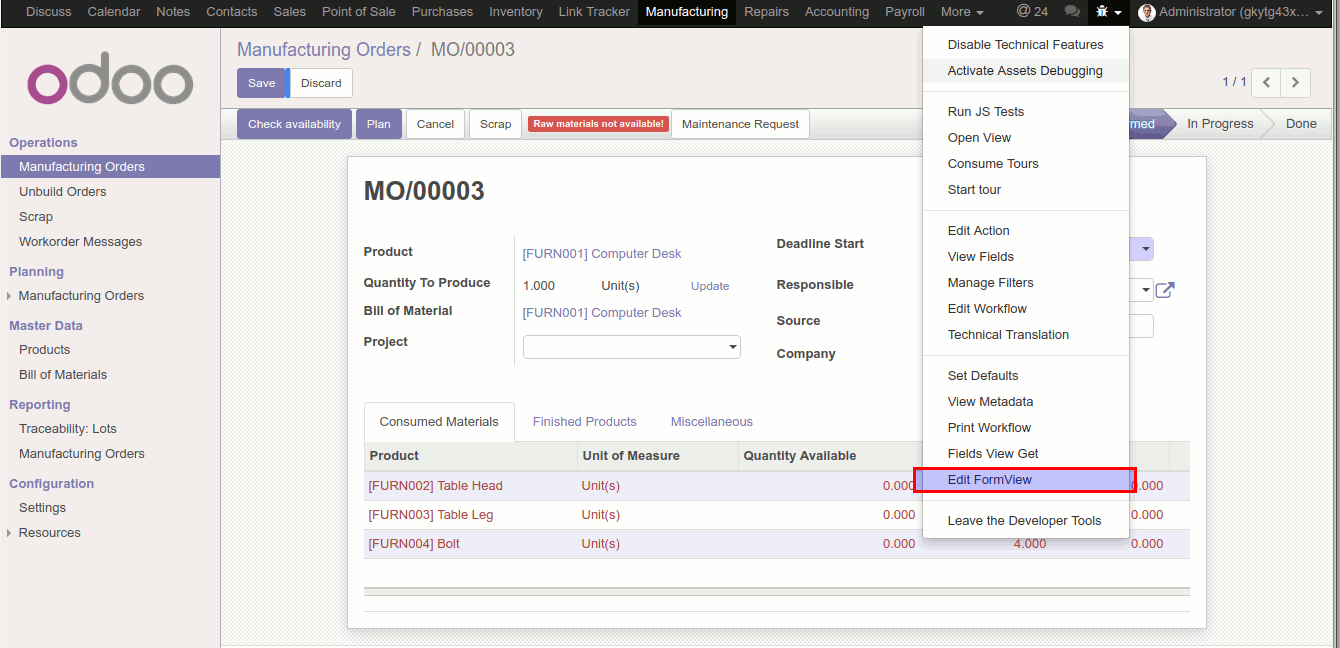1340x648 pixels.
Task: Open the Inventory app in the top bar
Action: 516,12
